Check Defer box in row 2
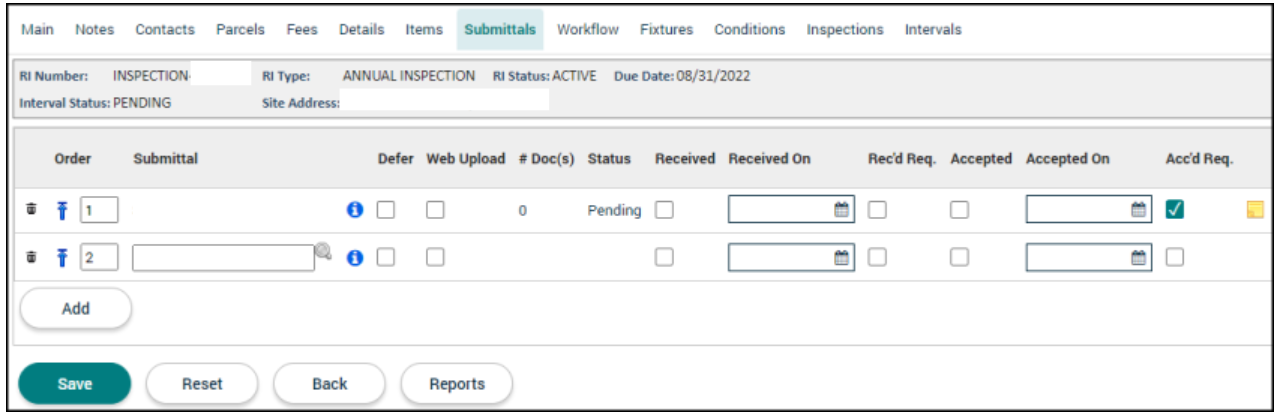Image resolution: width=1281 pixels, height=418 pixels. coord(385,257)
